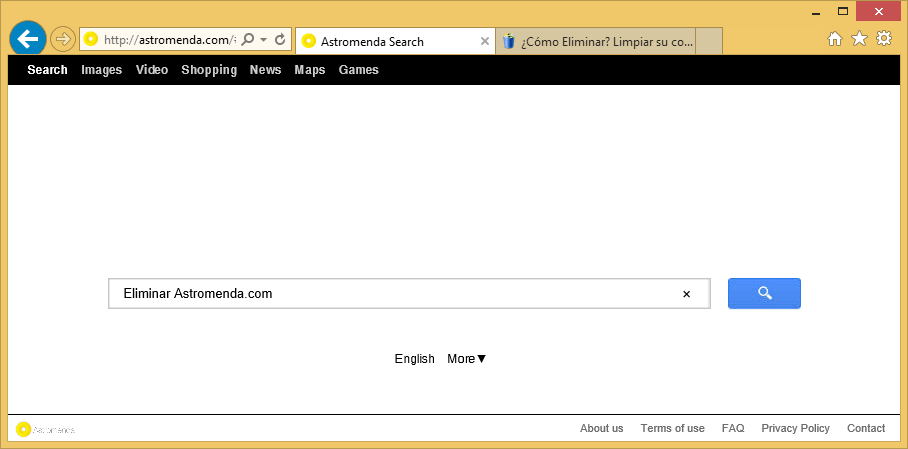Open the About us footer link

602,428
